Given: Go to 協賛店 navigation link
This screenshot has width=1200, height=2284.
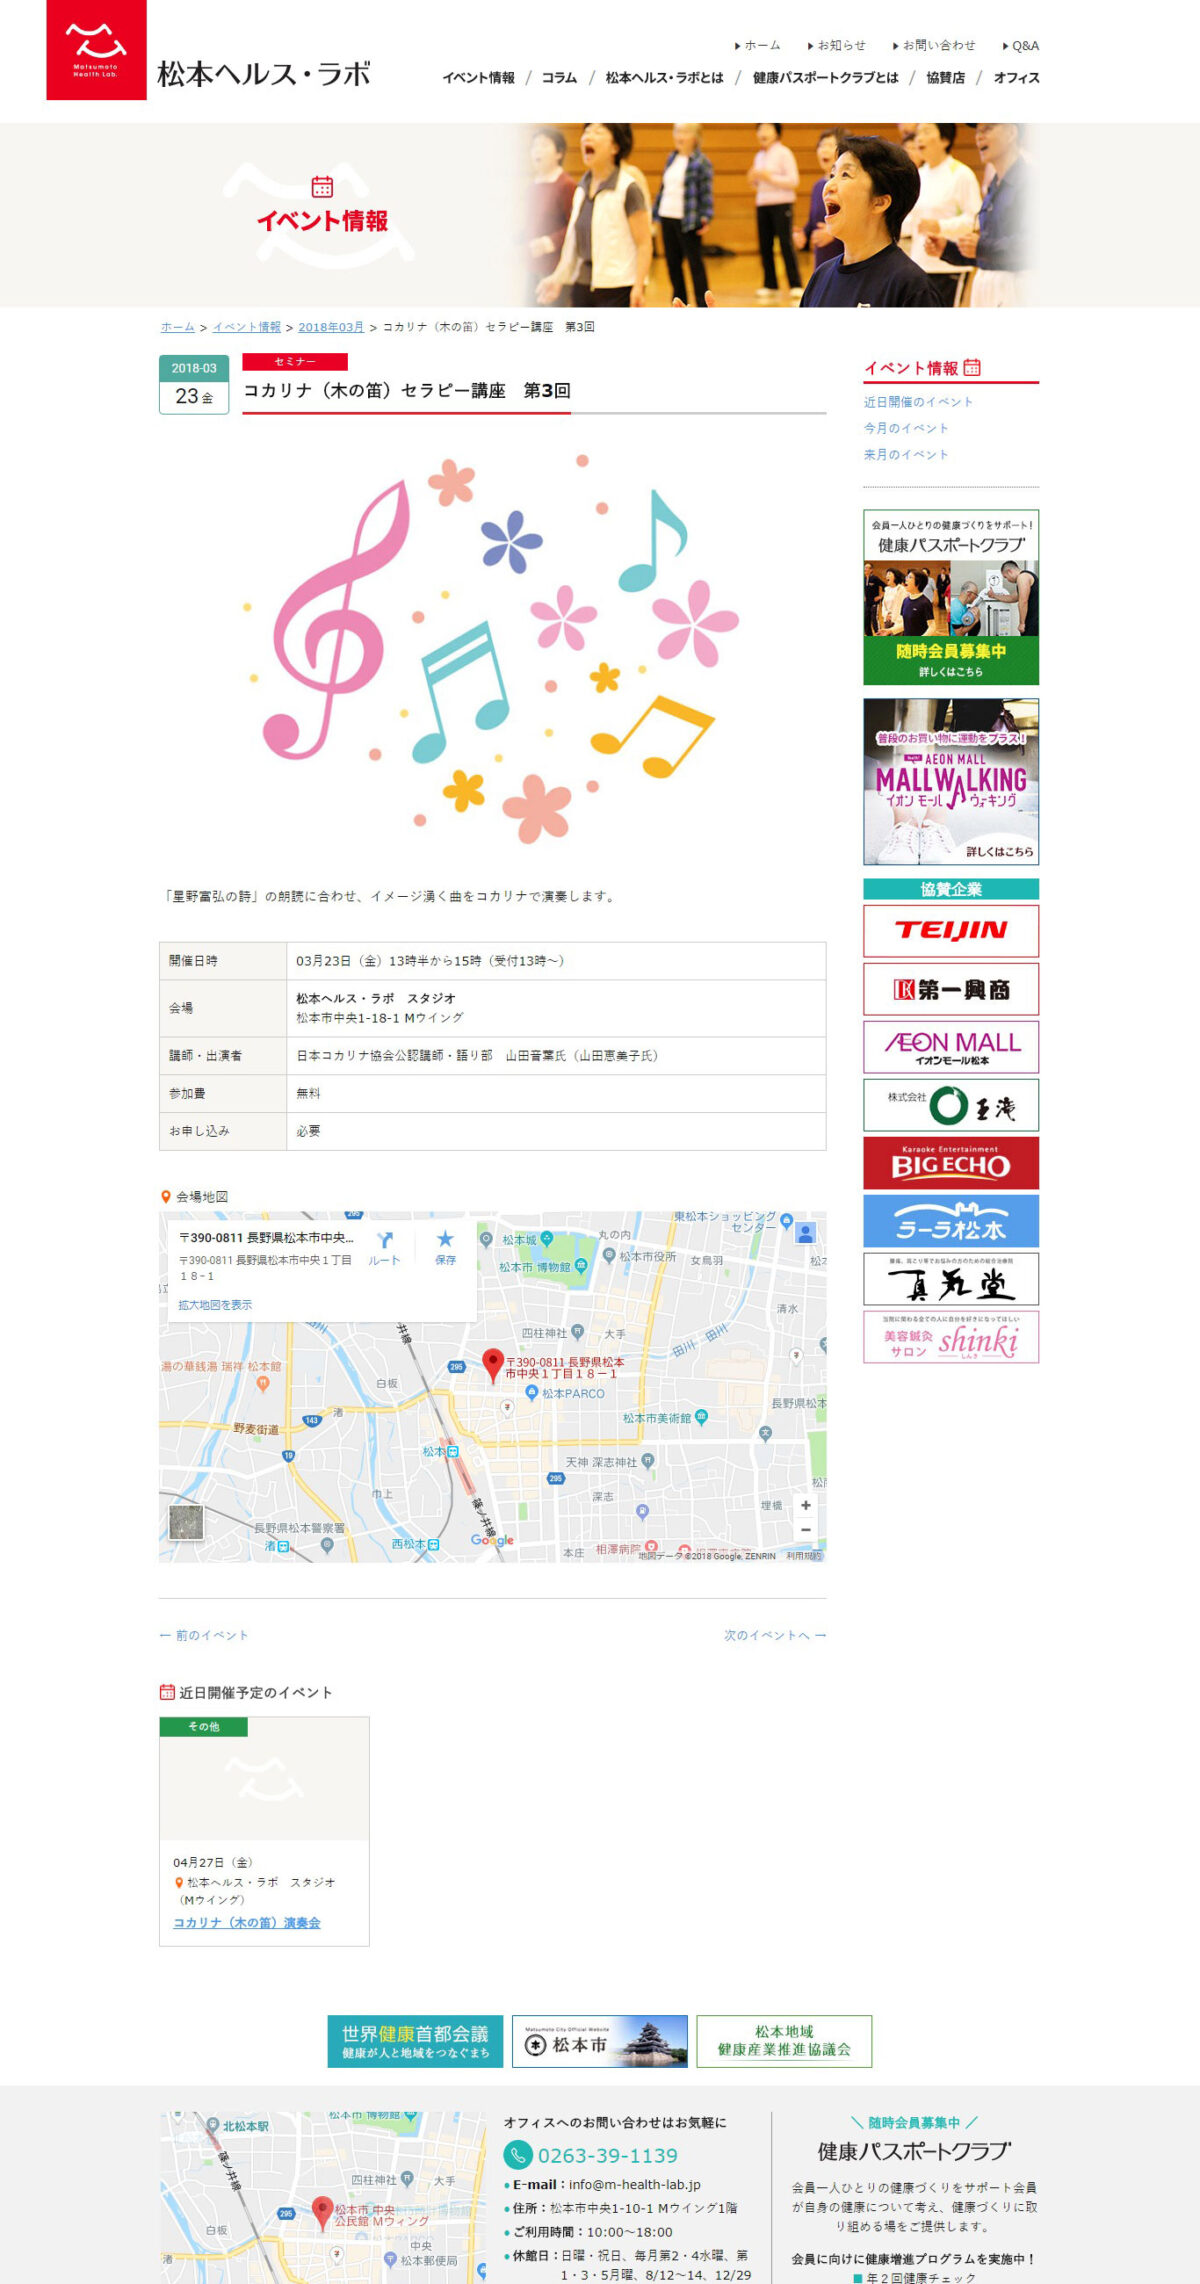Looking at the screenshot, I should pos(945,78).
